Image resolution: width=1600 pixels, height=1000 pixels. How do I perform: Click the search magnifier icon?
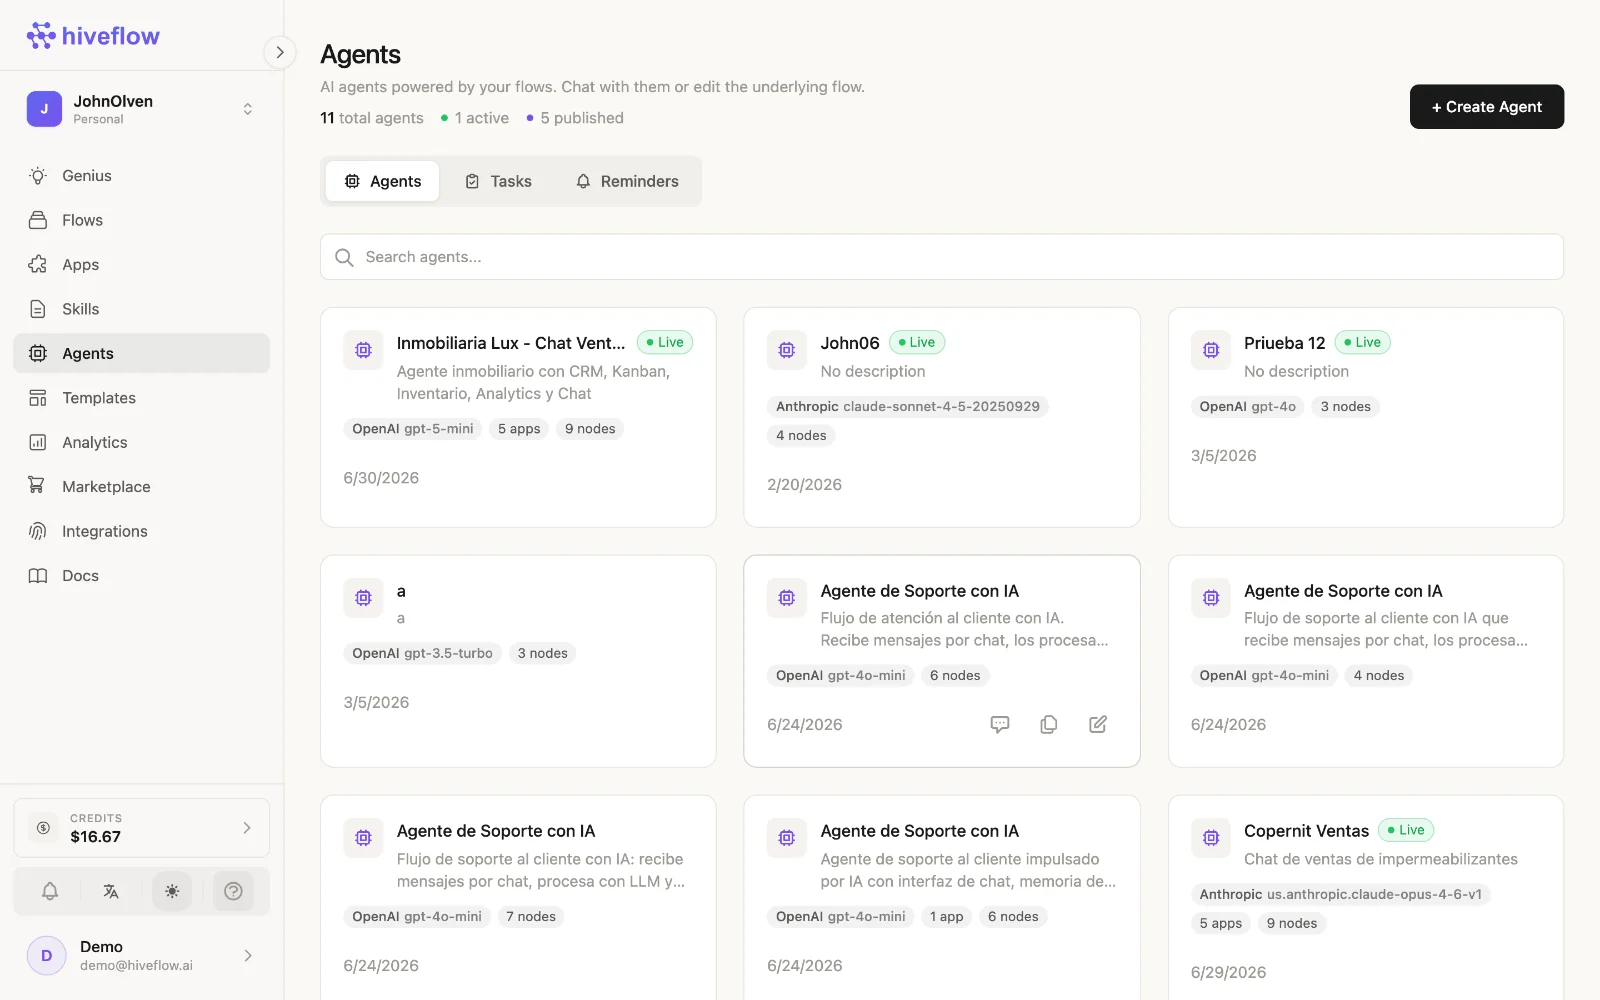344,258
